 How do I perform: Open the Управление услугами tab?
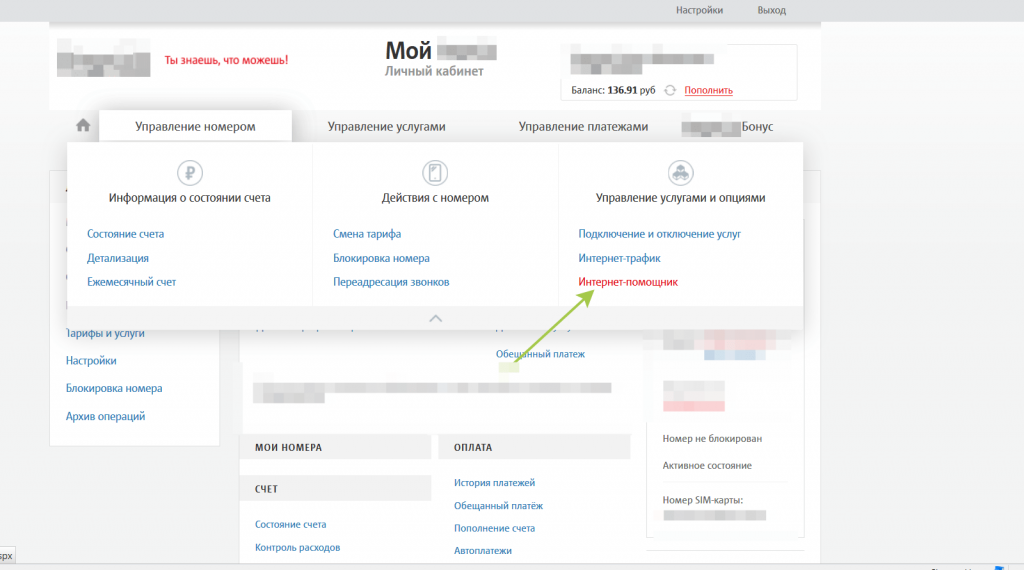click(386, 127)
